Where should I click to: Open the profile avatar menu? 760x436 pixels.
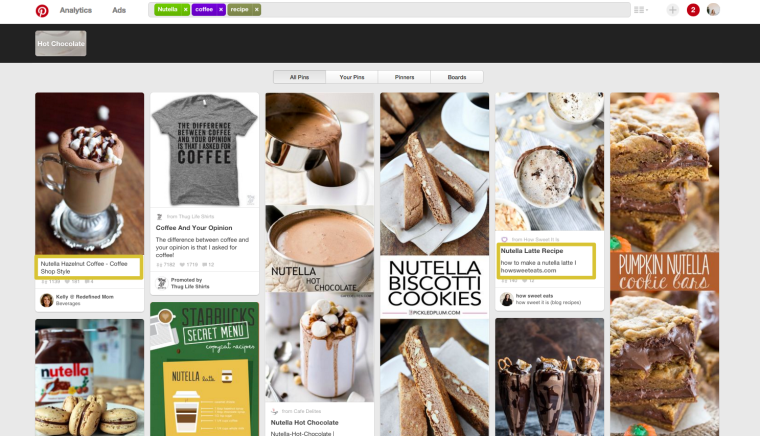(713, 10)
